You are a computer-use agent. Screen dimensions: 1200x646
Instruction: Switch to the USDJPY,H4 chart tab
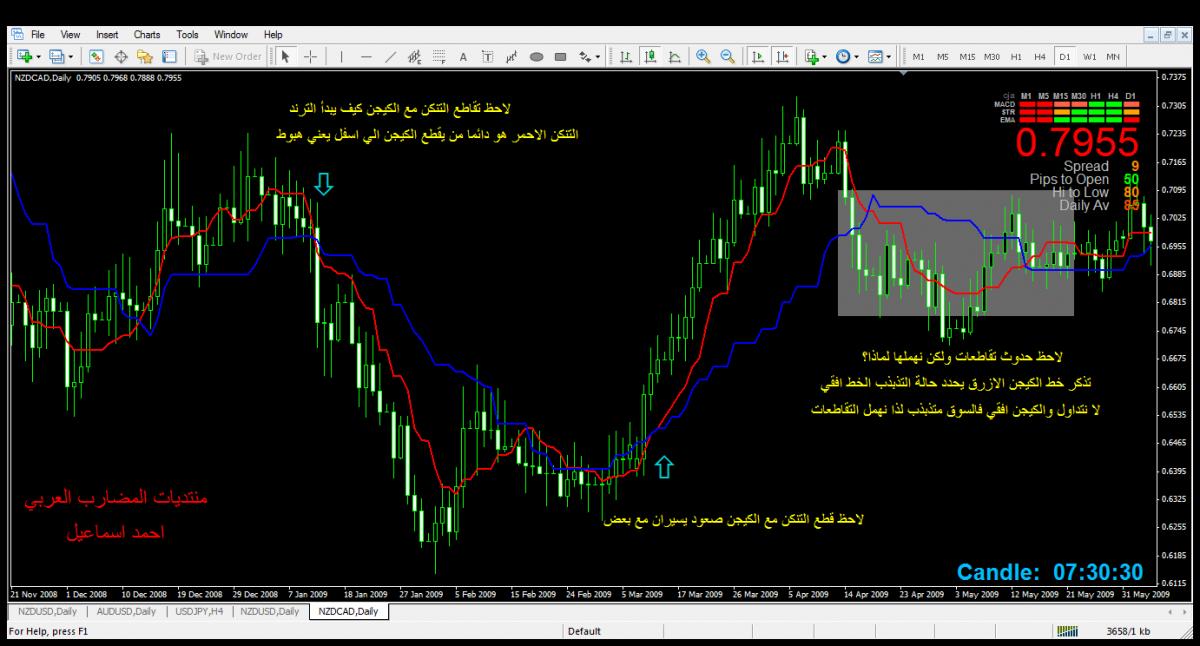coord(199,611)
